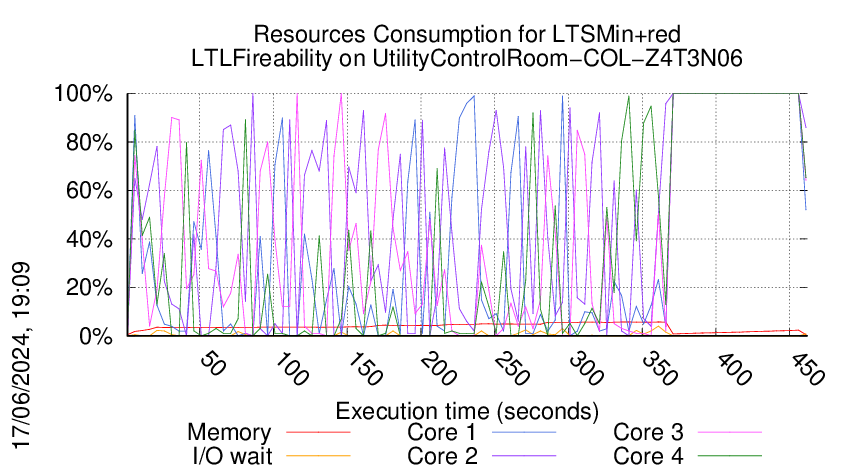
Task: Click the magenta Core 3 legend line sample
Action: point(730,433)
